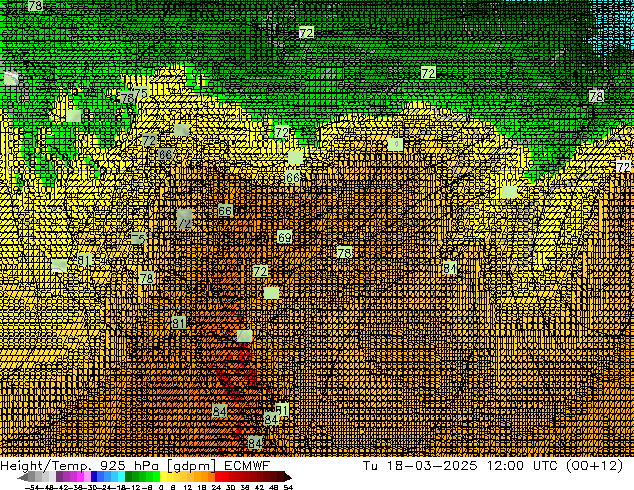Click the "54" value on the legend scale
634x490 pixels.
click(288, 487)
